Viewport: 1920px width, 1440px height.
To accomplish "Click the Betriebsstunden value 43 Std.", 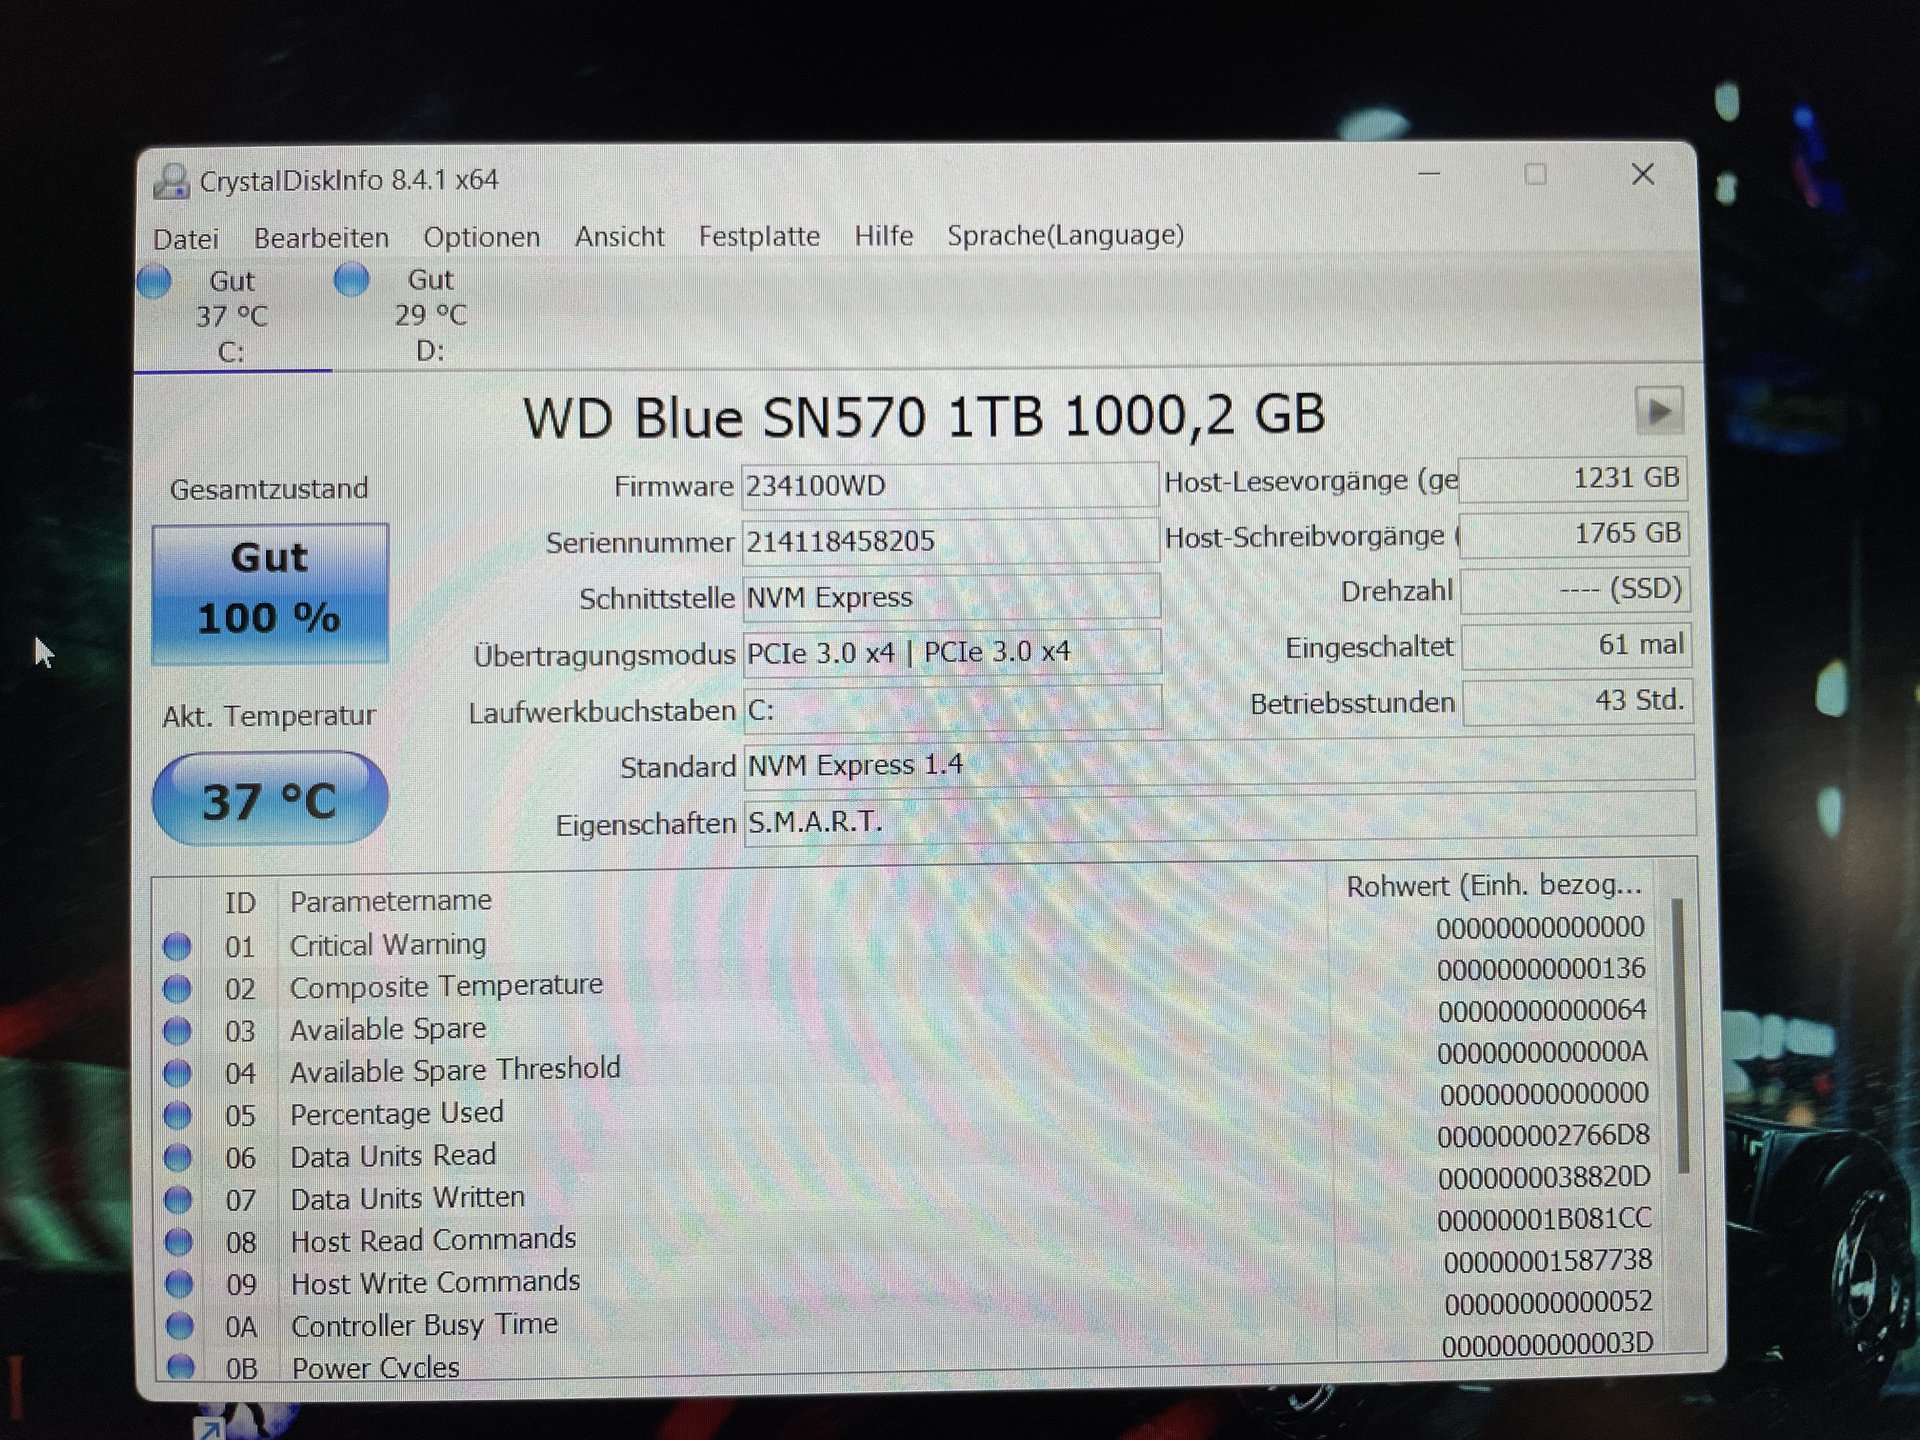I will pos(1577,701).
